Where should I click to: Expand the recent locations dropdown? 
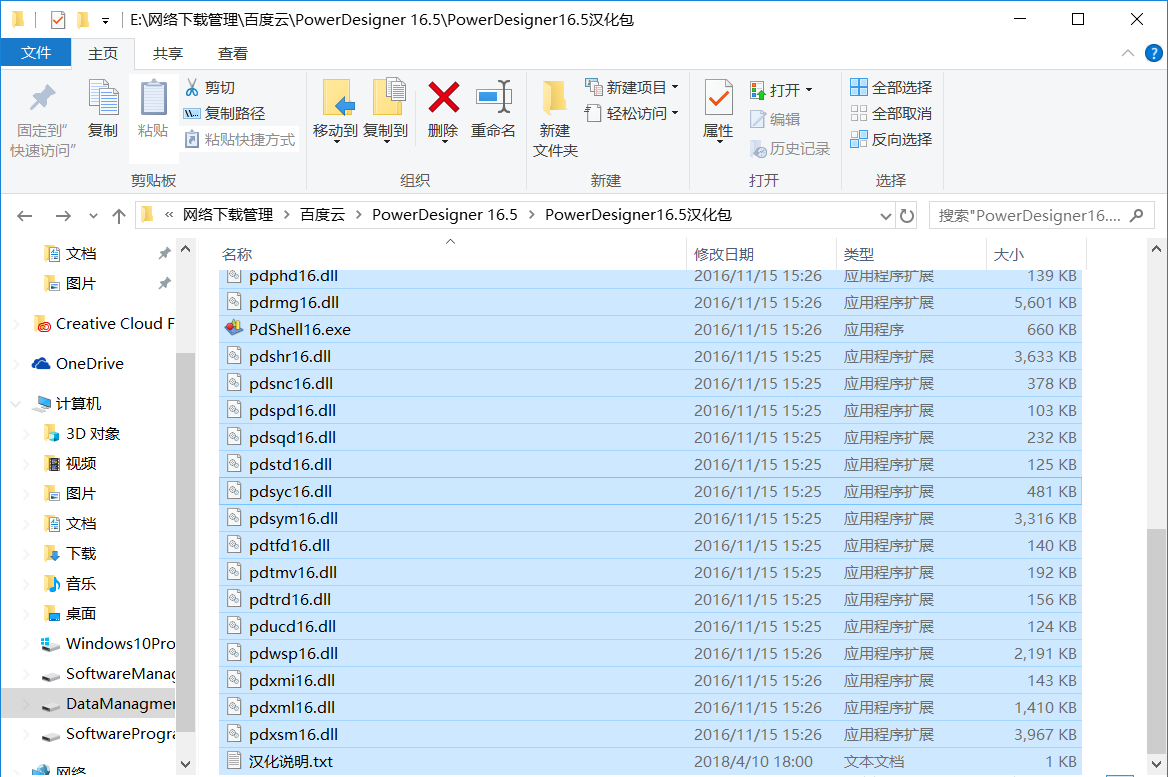pyautogui.click(x=93, y=216)
